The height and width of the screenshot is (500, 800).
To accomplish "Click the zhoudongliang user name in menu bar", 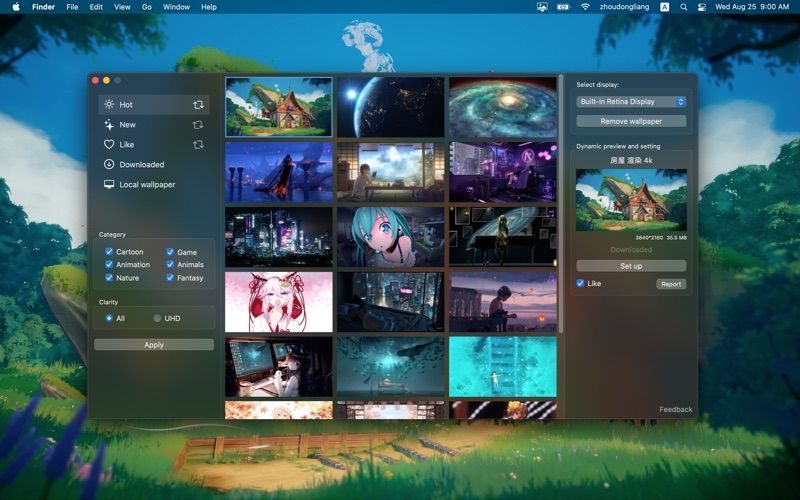I will coord(624,7).
